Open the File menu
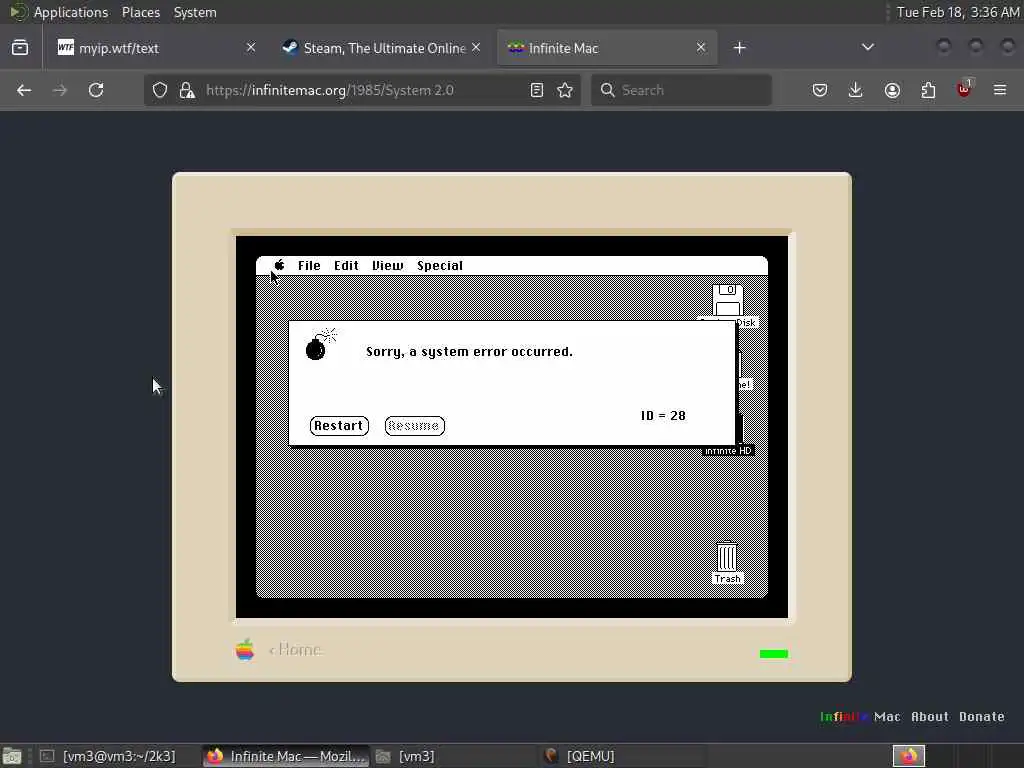 (309, 266)
